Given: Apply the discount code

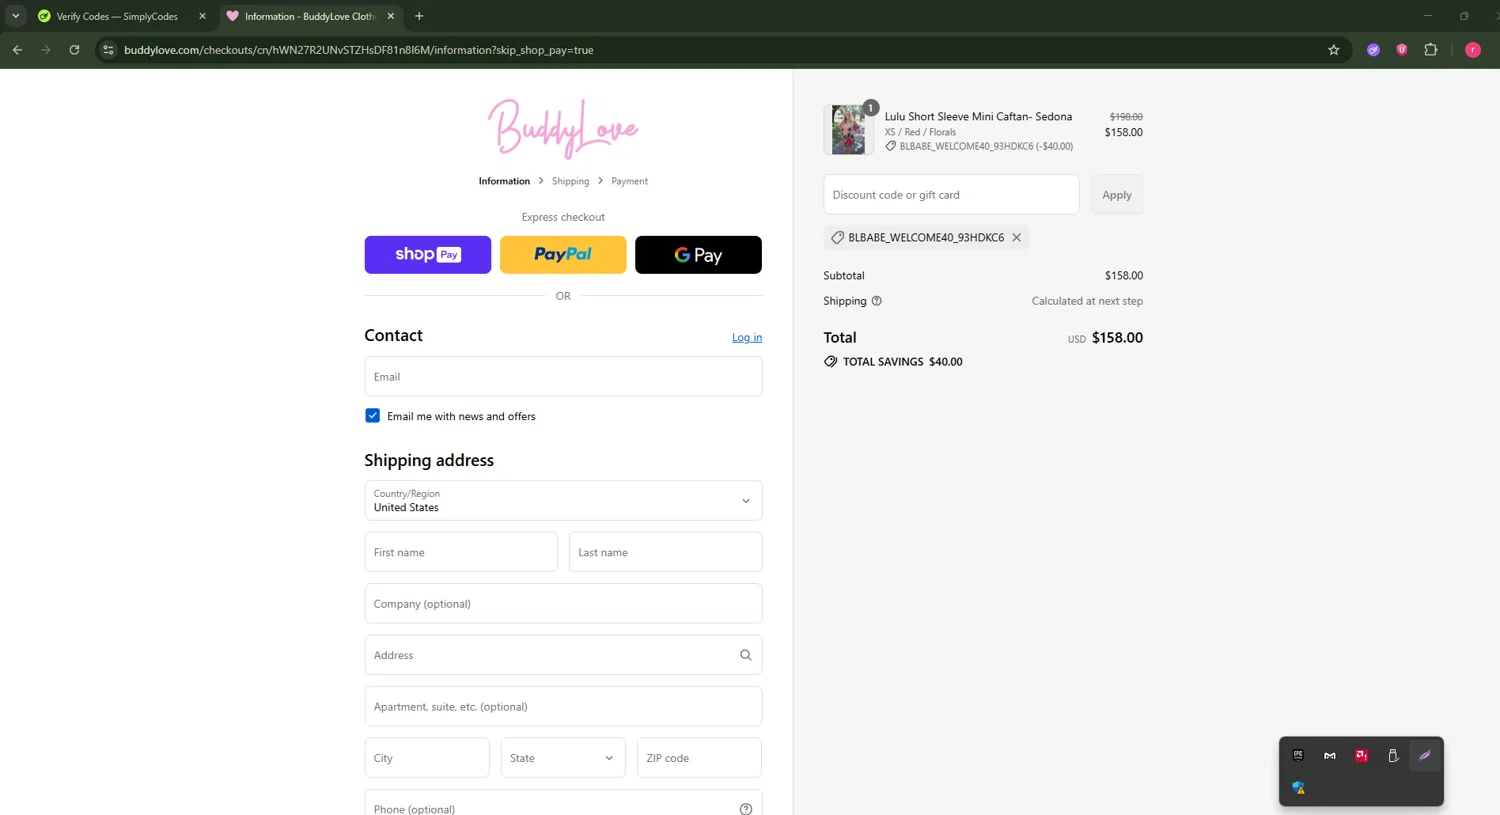Looking at the screenshot, I should [x=1117, y=195].
